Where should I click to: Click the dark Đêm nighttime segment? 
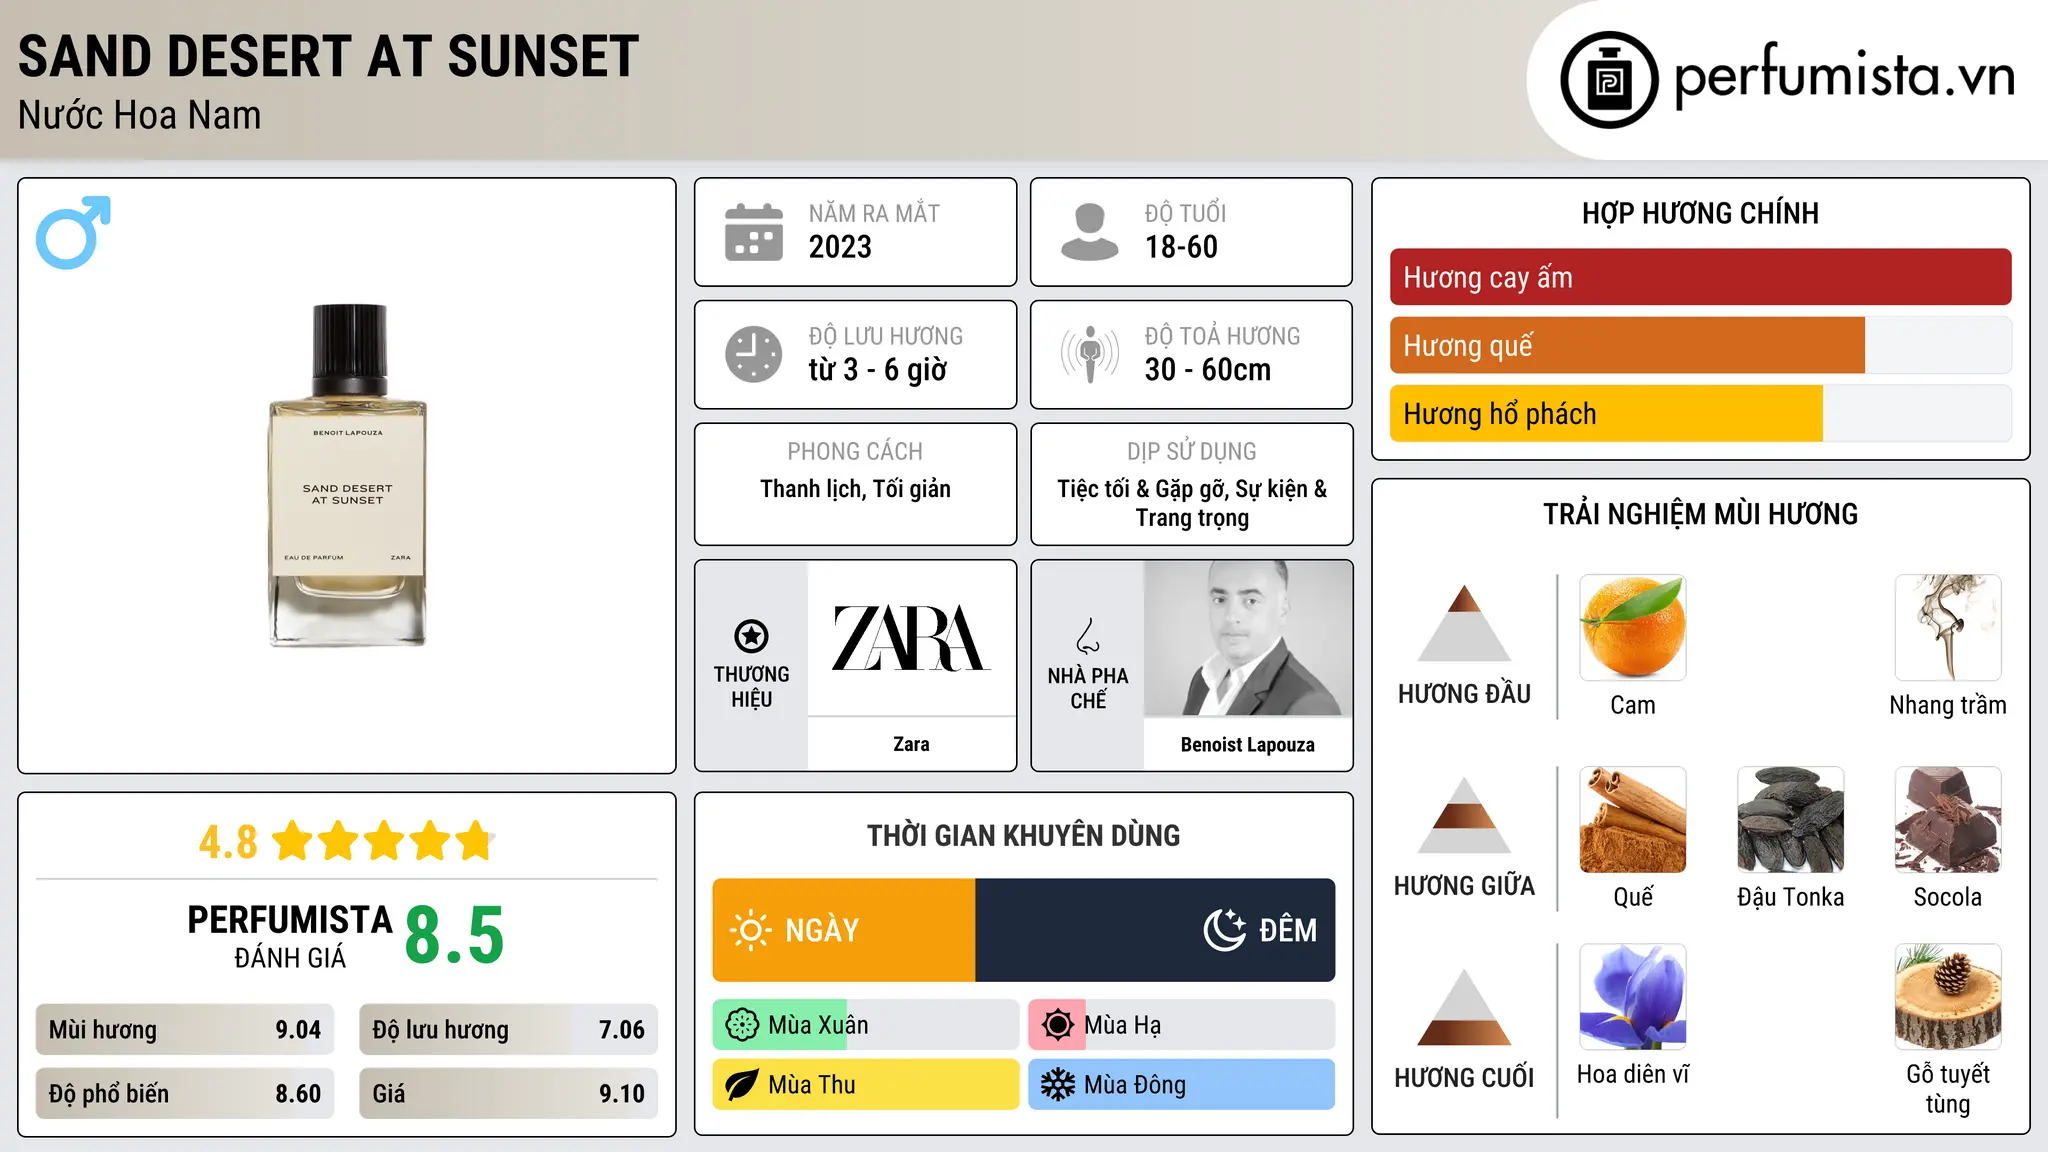pos(1155,930)
